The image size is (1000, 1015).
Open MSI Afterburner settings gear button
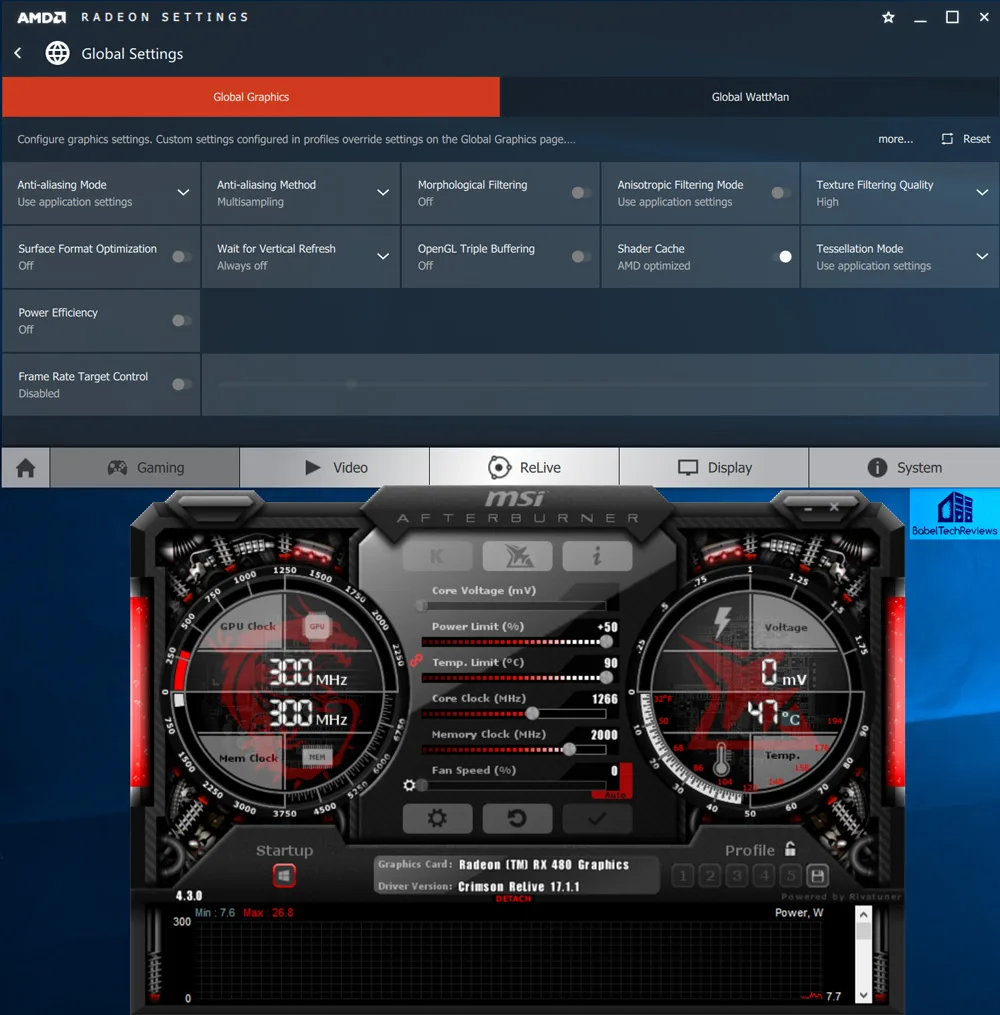[x=437, y=818]
